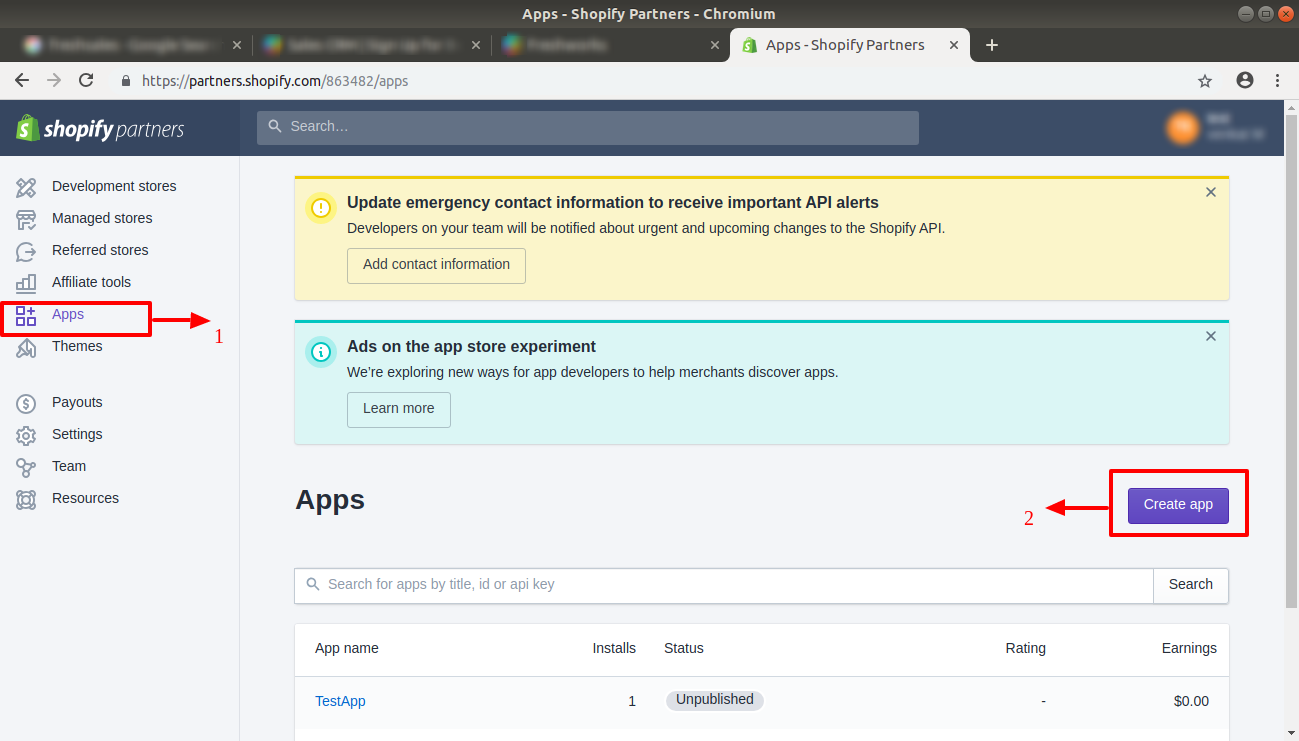Go back using browser back arrow
Viewport: 1299px width, 741px height.
22,81
